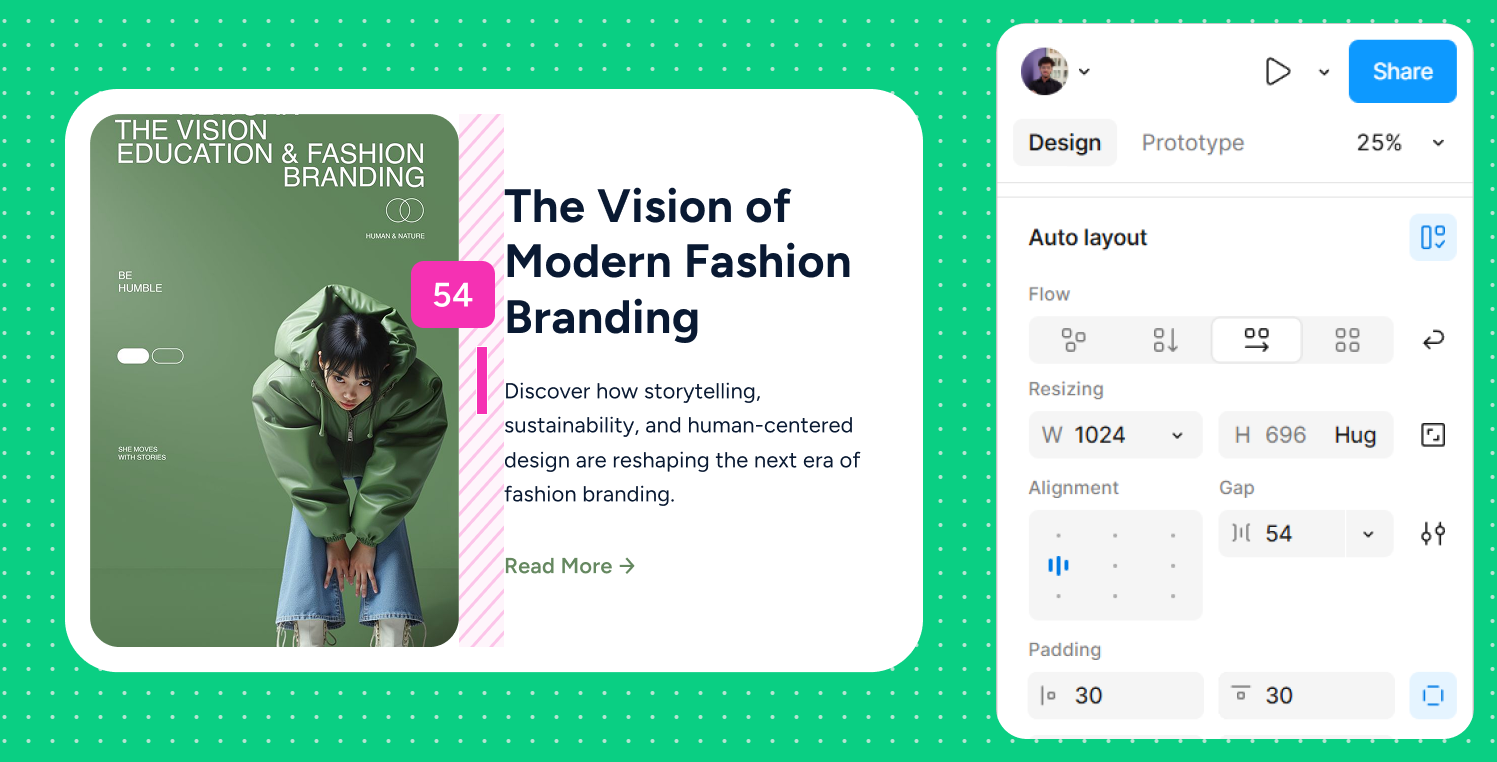
Task: Click the Read More link
Action: point(569,566)
